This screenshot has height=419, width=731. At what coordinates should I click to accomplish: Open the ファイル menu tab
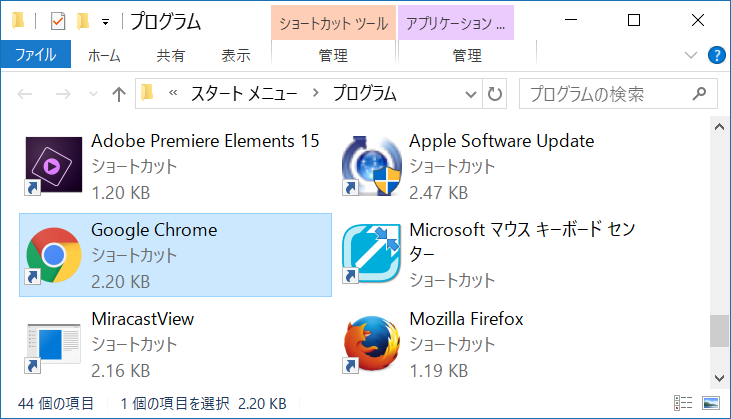coord(36,55)
